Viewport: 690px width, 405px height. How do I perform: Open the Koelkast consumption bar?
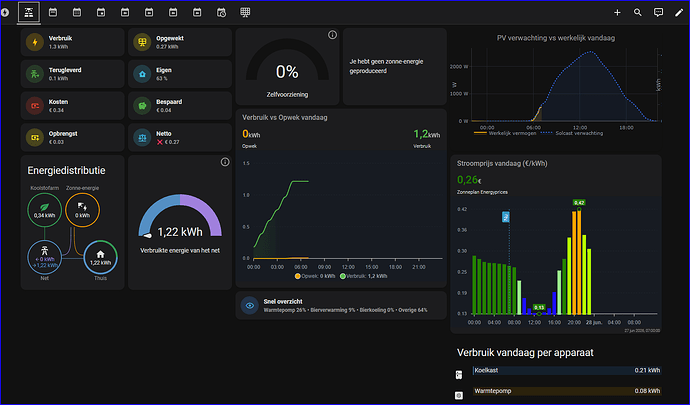567,371
